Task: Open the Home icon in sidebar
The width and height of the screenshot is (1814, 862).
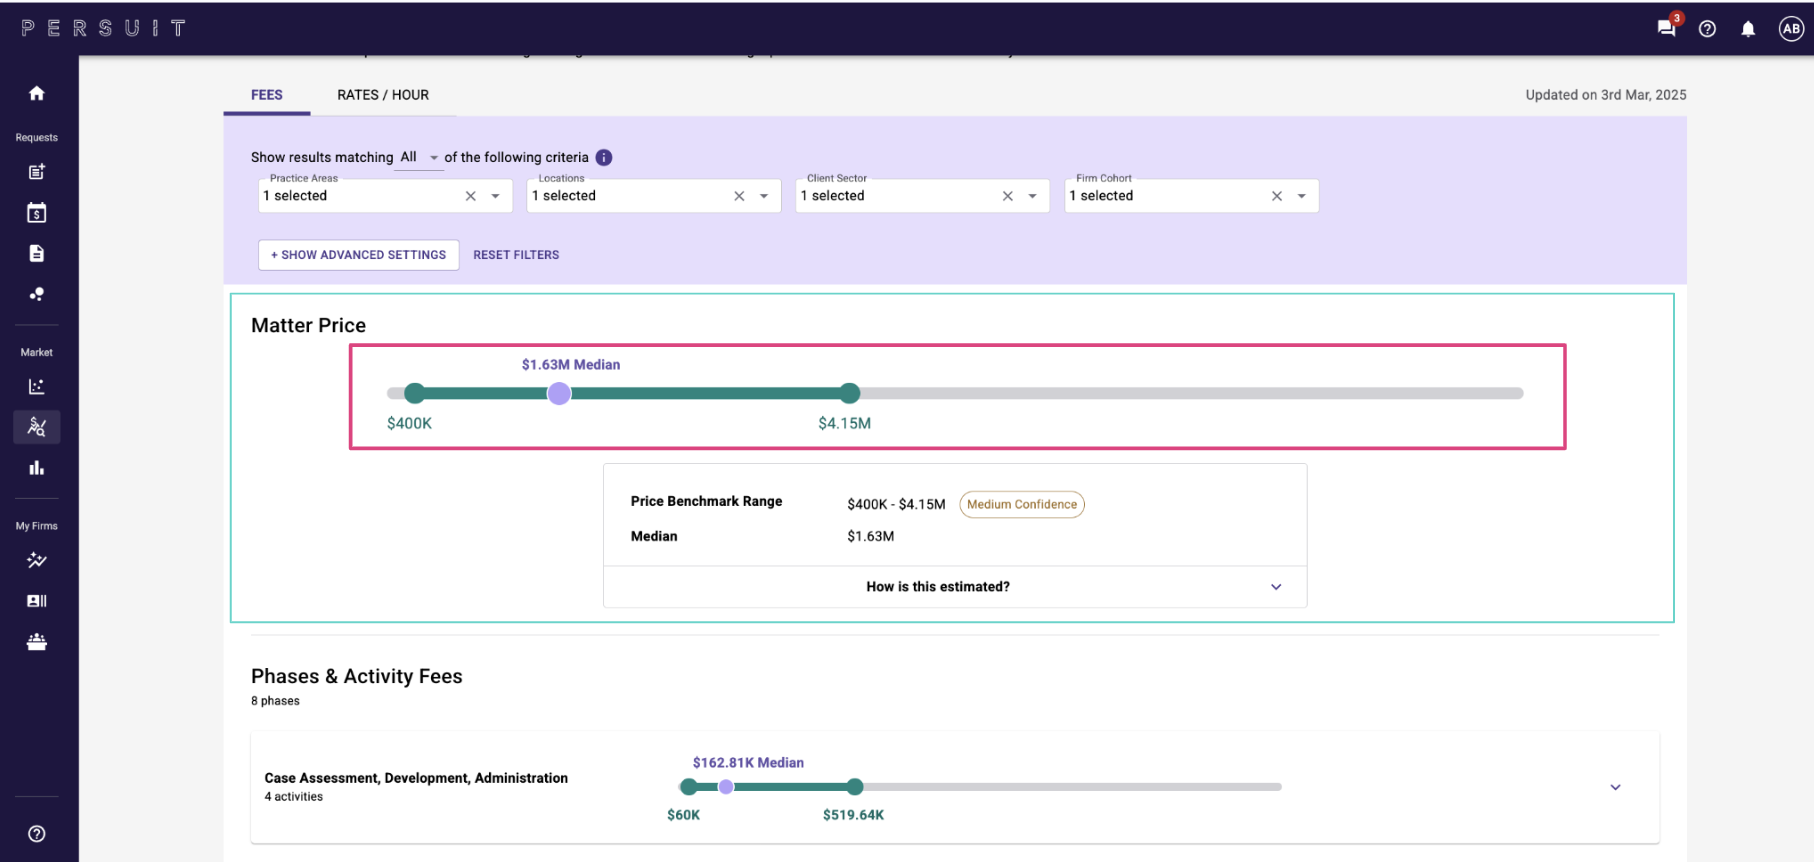Action: [x=37, y=93]
